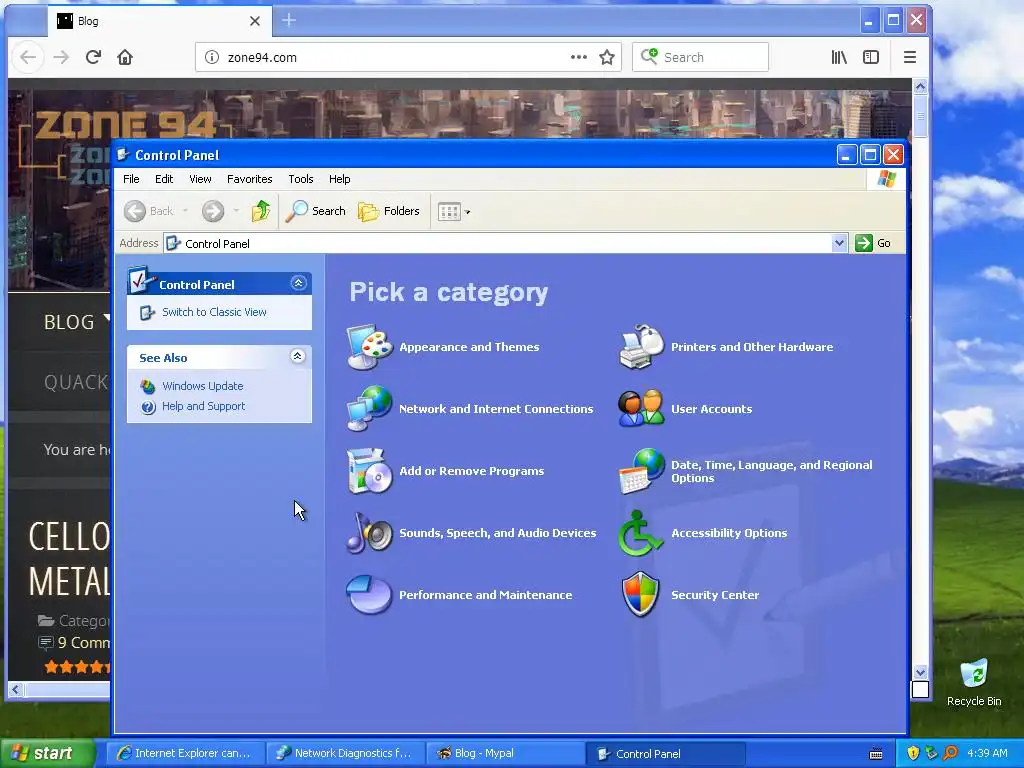Switch to Classic View link
Screen dimensions: 1024x768
(214, 312)
